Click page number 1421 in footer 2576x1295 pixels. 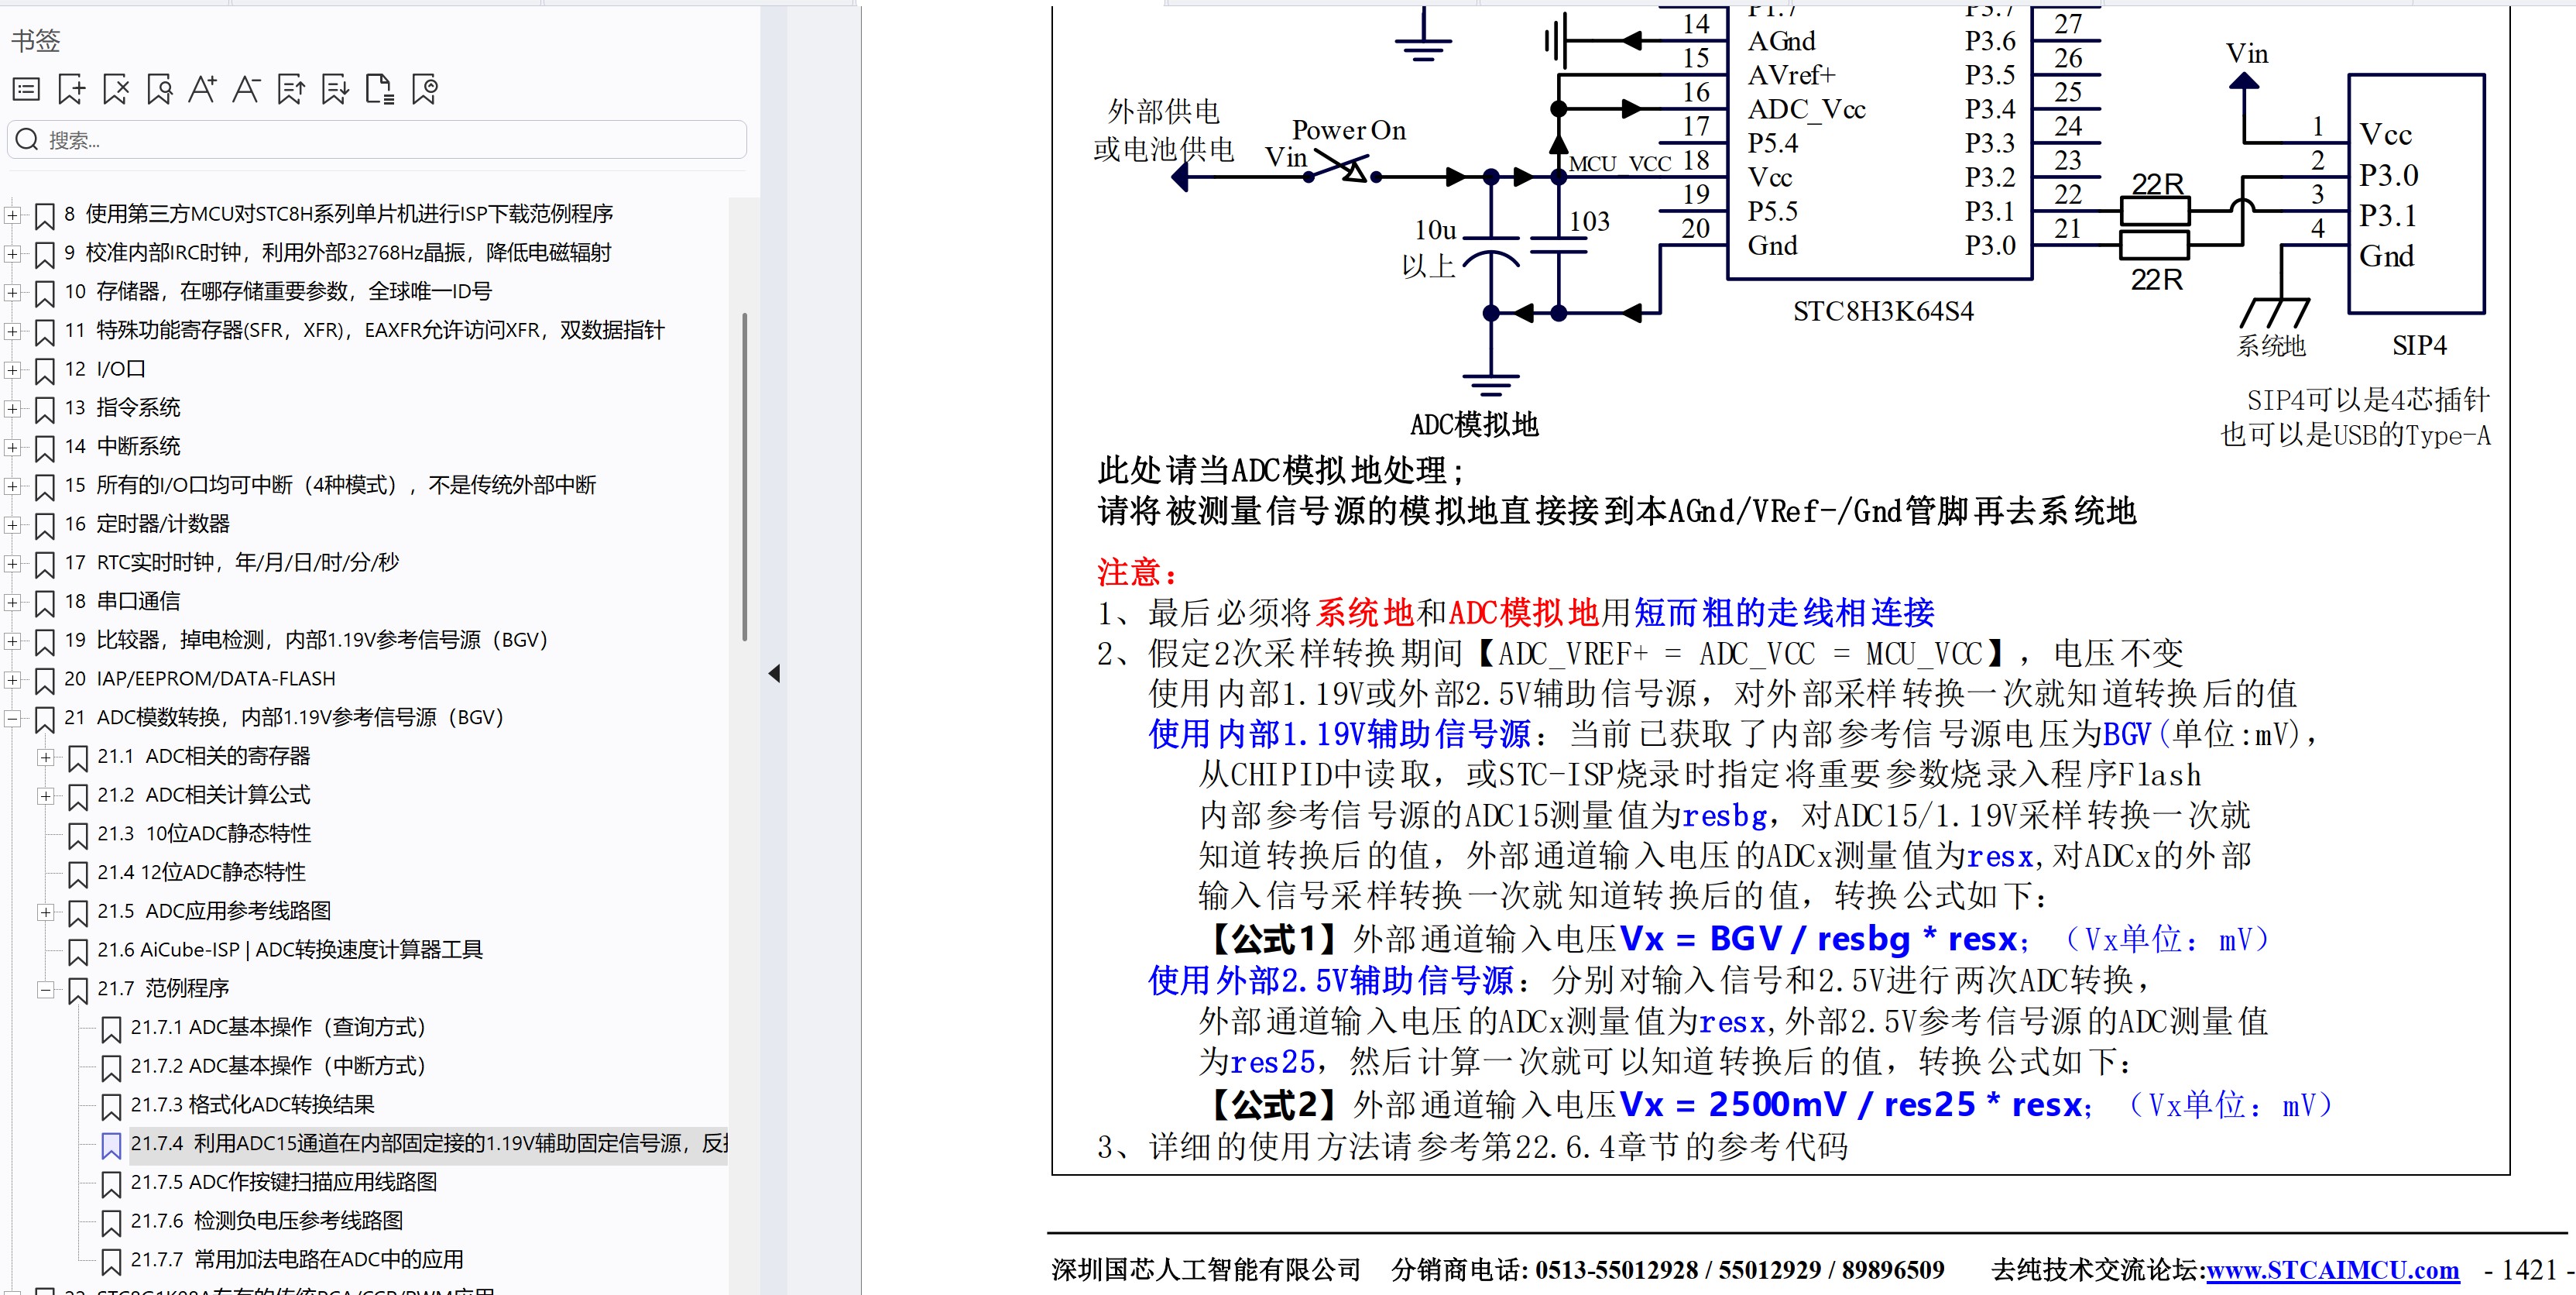click(x=2529, y=1270)
